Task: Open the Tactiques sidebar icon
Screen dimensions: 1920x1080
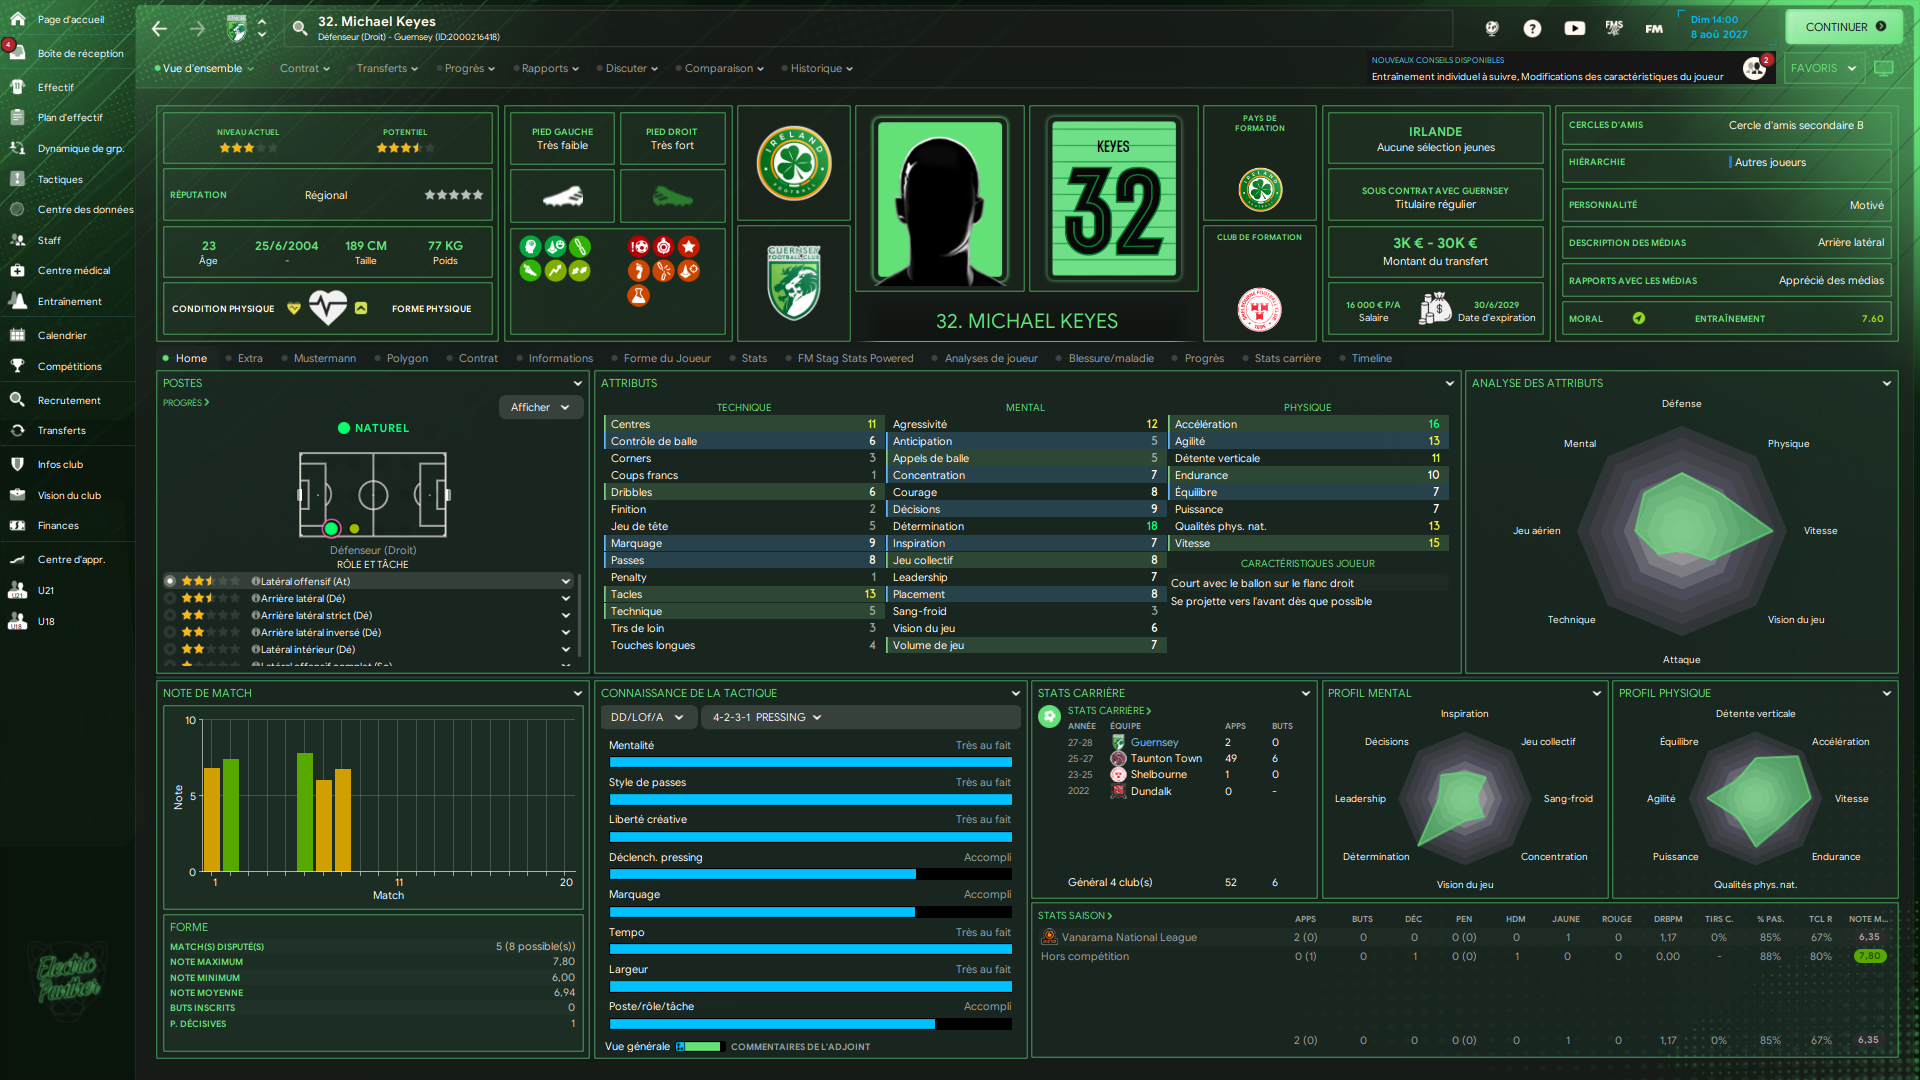Action: point(17,179)
